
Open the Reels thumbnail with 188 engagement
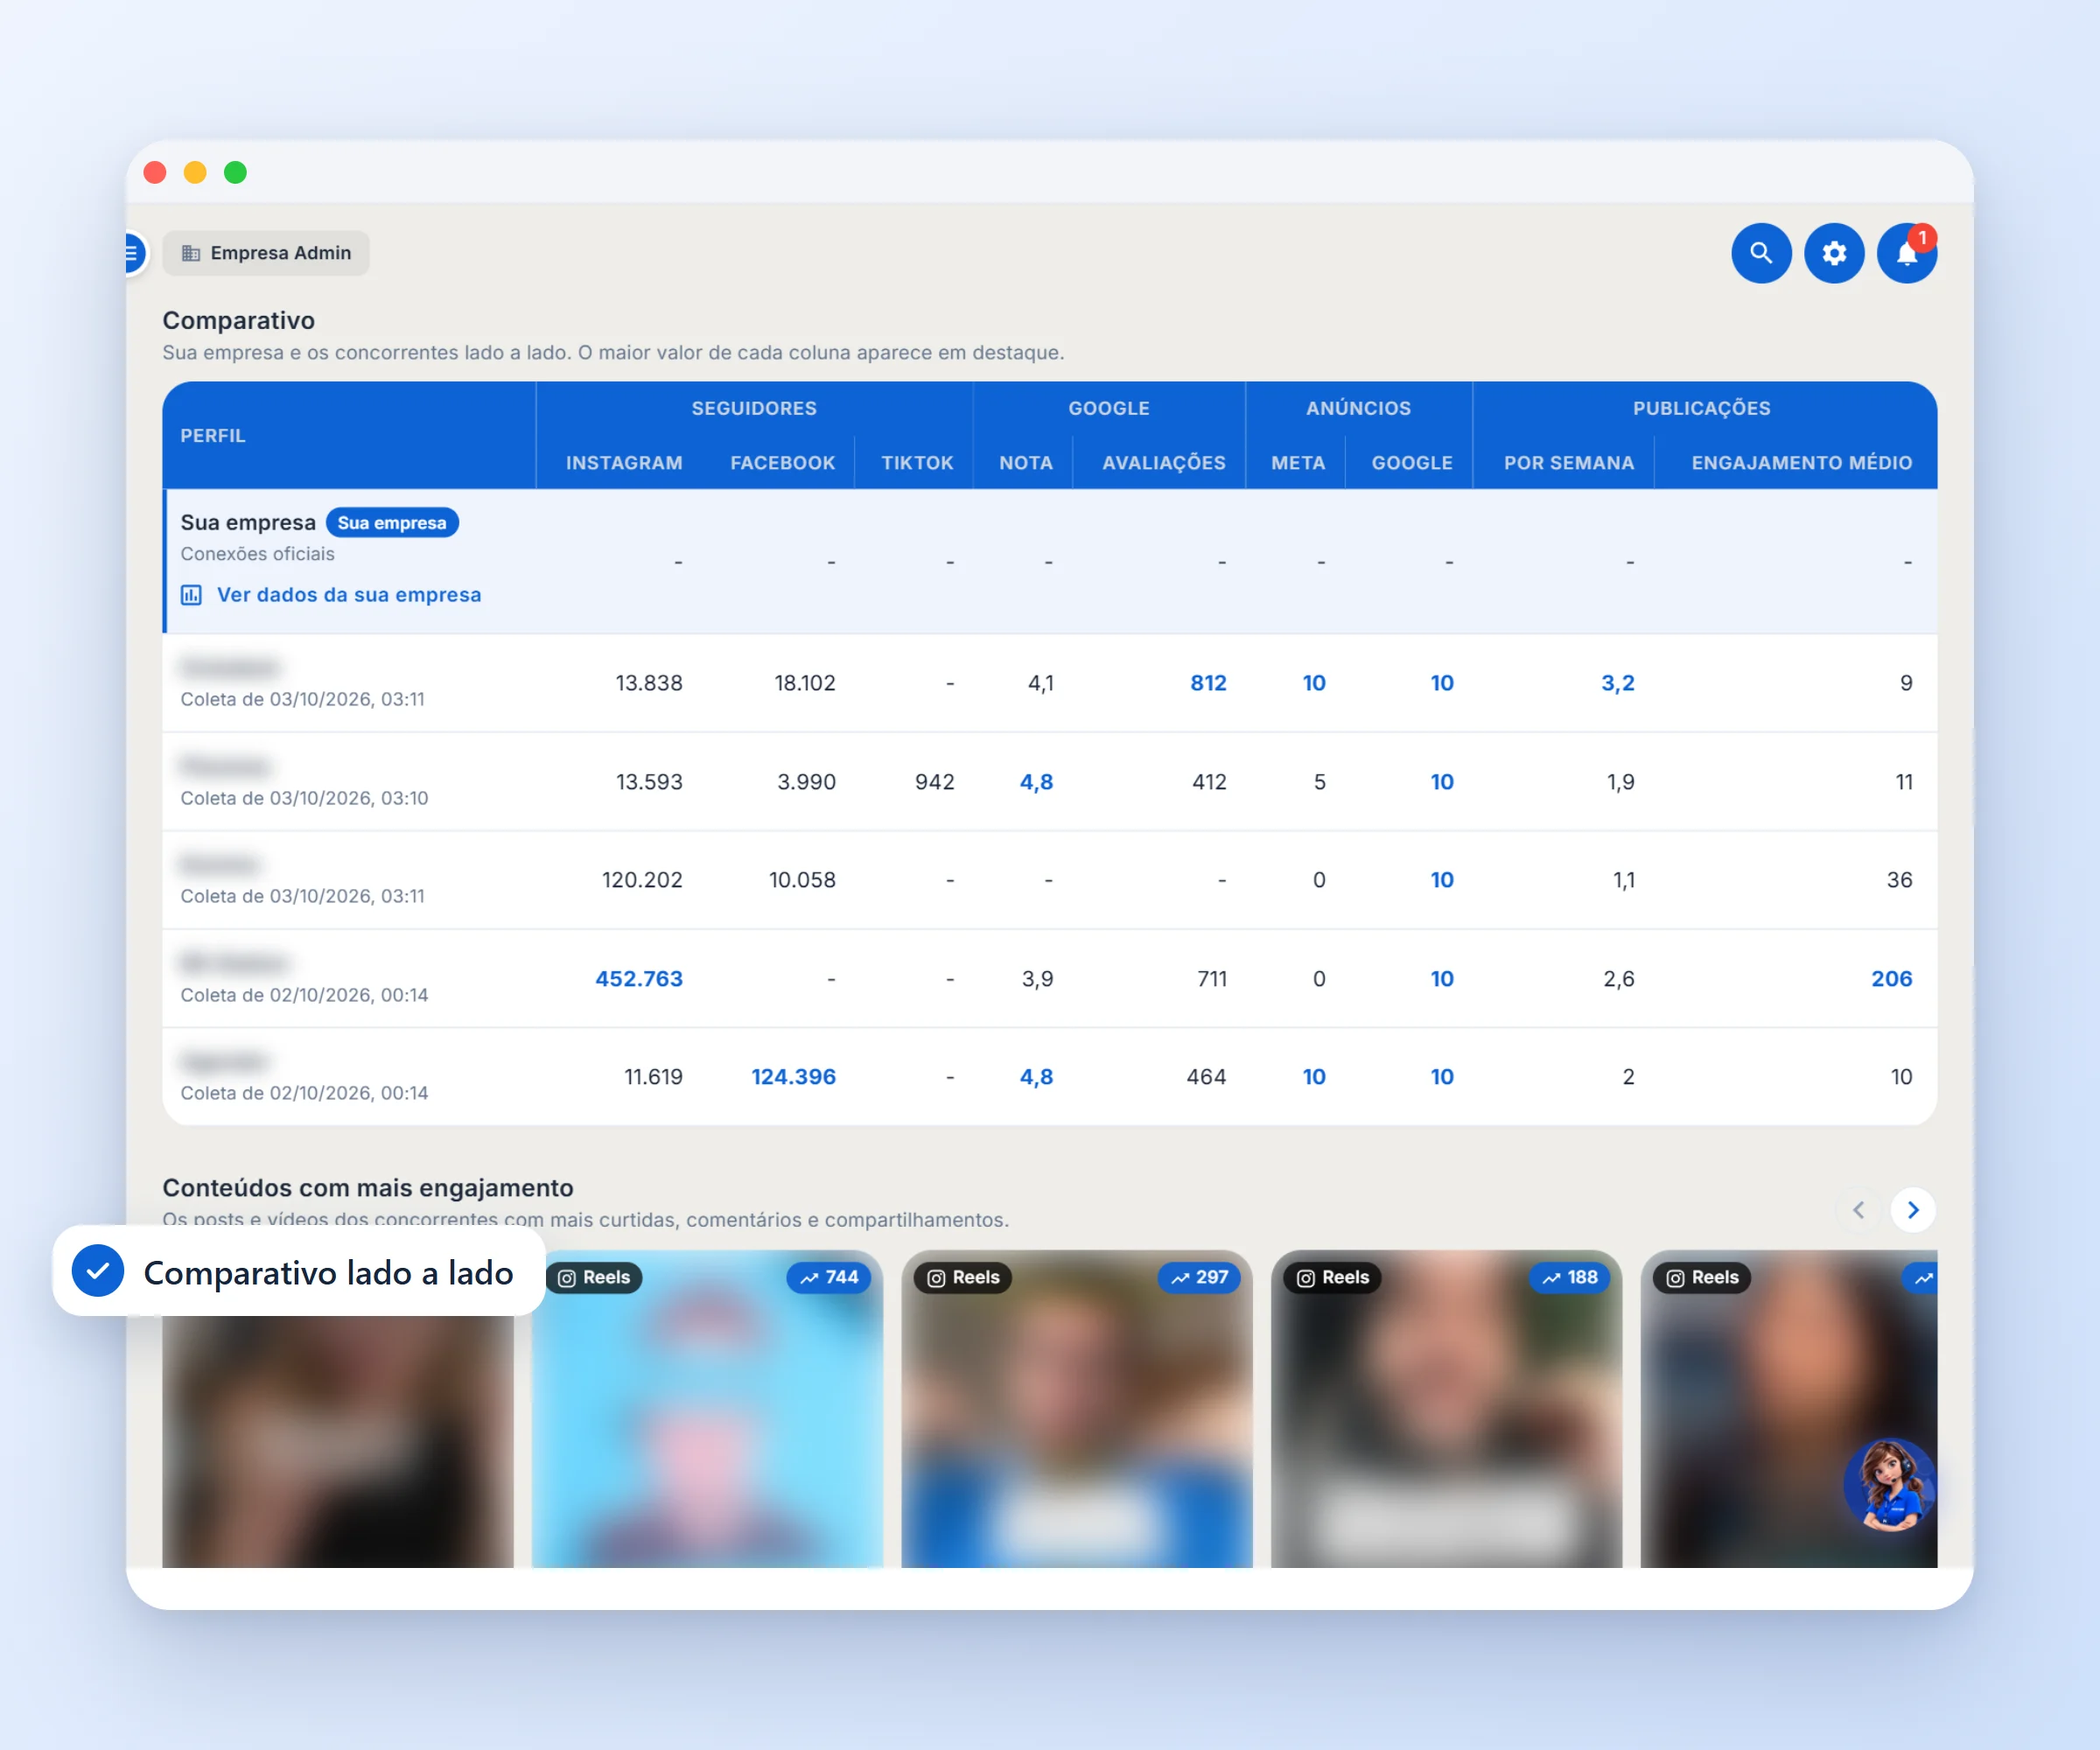(x=1446, y=1409)
